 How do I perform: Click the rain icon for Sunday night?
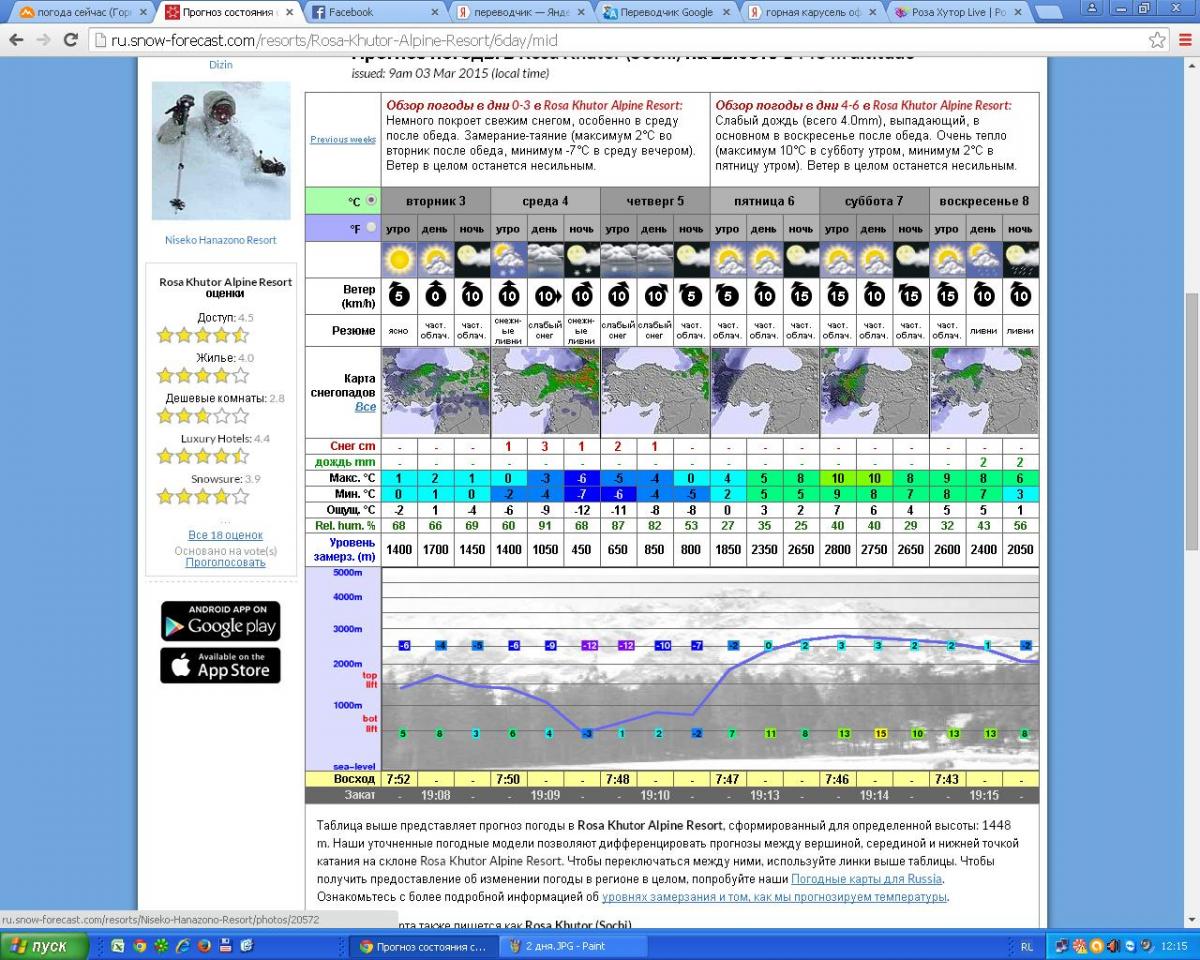click(1020, 260)
